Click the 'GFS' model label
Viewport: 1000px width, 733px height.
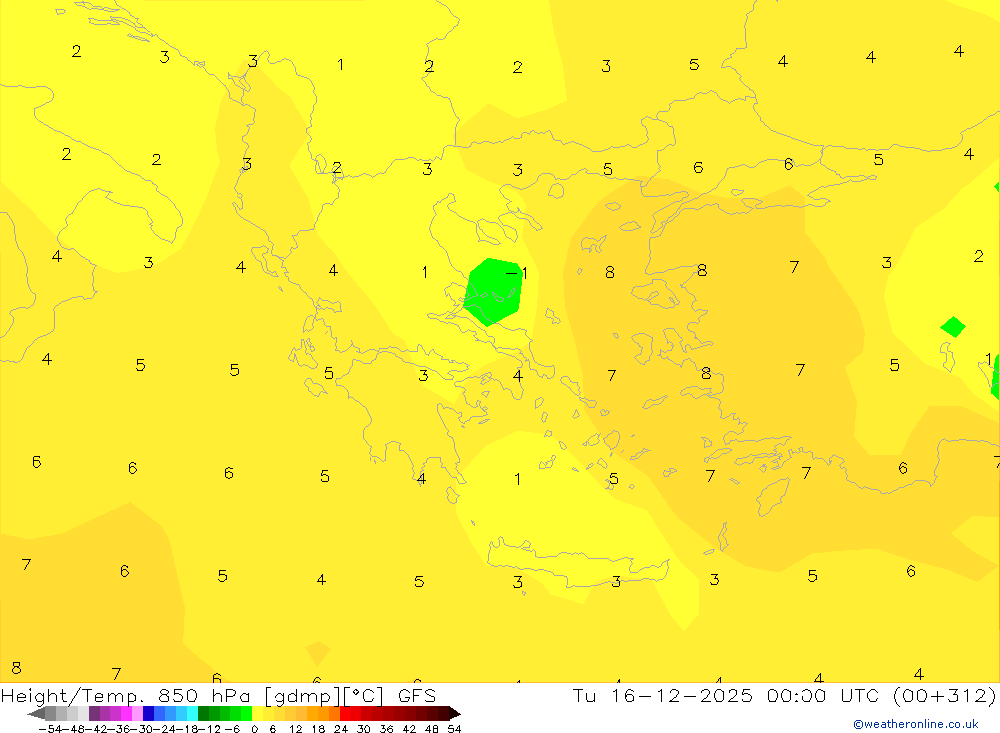417,695
